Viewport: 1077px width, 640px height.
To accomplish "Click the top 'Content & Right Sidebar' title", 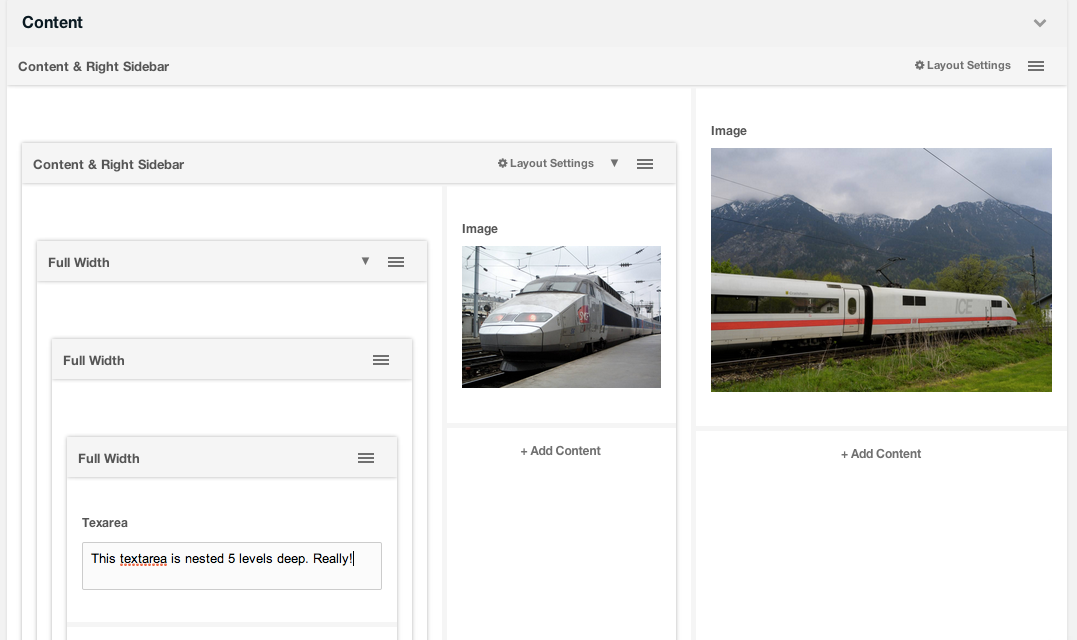I will [x=93, y=67].
